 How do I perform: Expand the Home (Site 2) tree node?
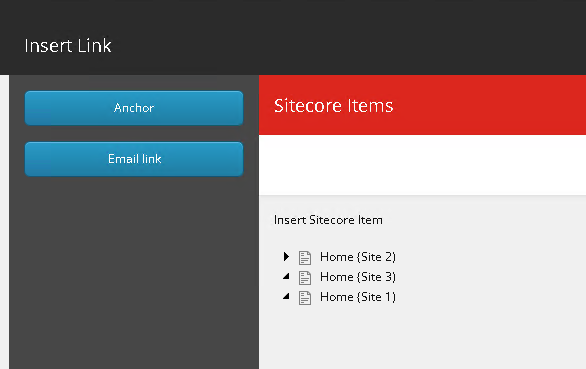click(x=286, y=256)
